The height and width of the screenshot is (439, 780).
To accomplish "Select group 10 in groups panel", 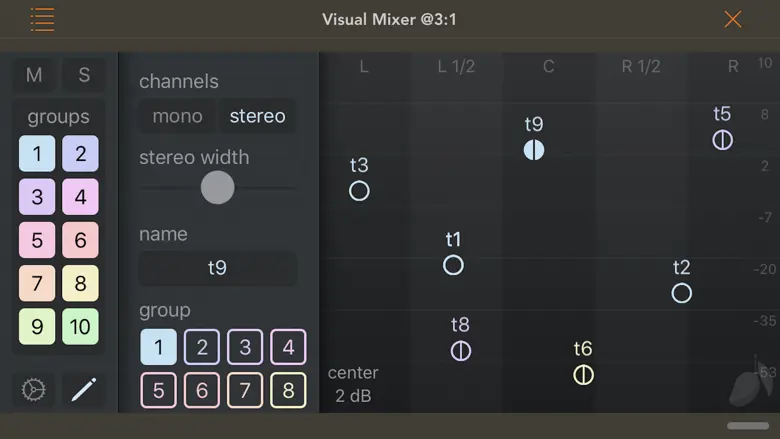I will coord(80,326).
